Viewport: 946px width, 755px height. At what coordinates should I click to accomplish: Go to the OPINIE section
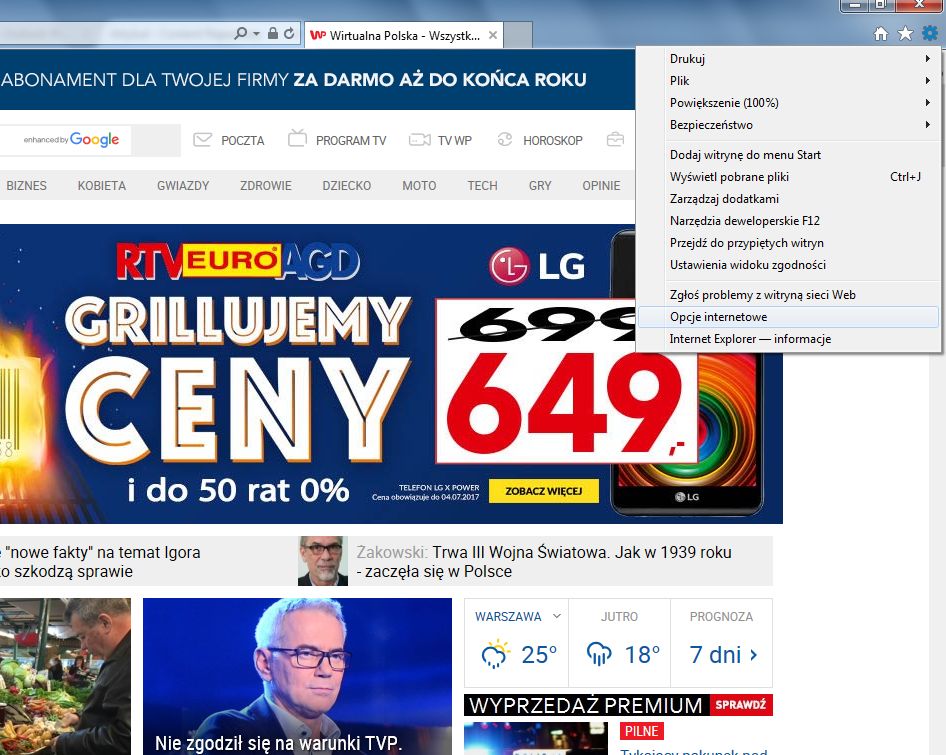pos(601,185)
